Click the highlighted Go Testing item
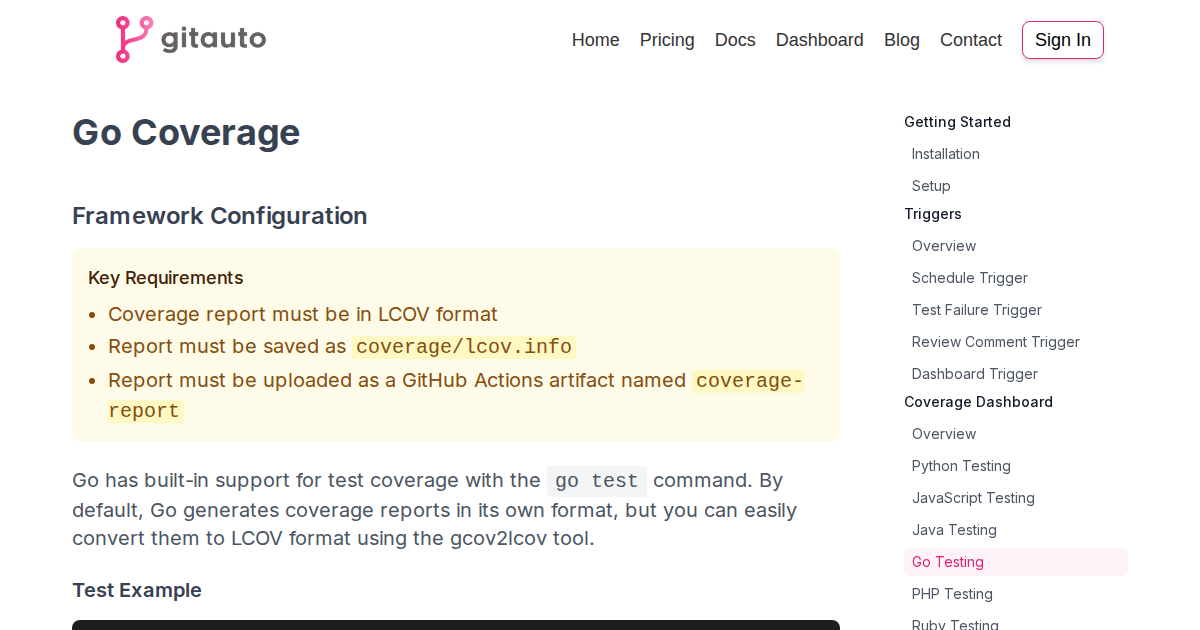This screenshot has height=630, width=1200. pos(1016,562)
